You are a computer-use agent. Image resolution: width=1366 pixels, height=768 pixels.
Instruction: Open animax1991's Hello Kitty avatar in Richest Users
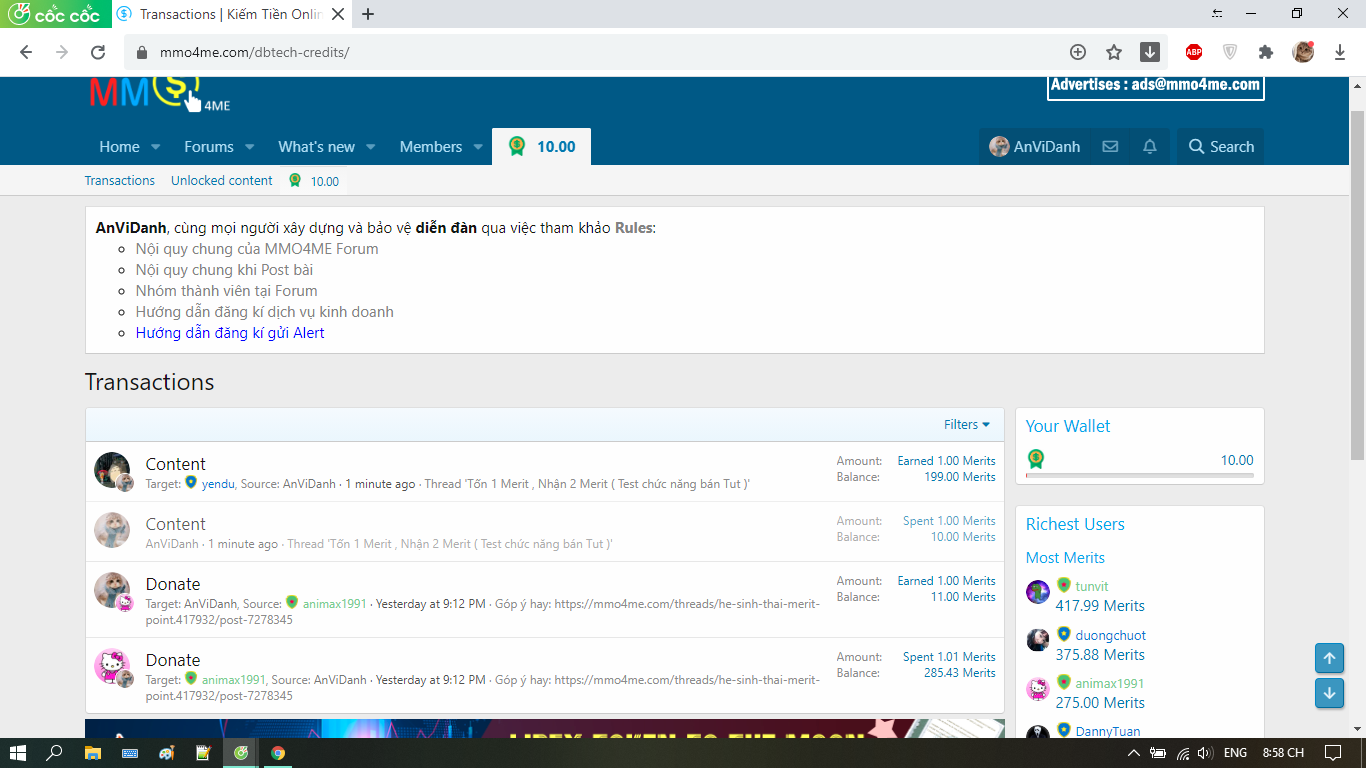pyautogui.click(x=1038, y=690)
